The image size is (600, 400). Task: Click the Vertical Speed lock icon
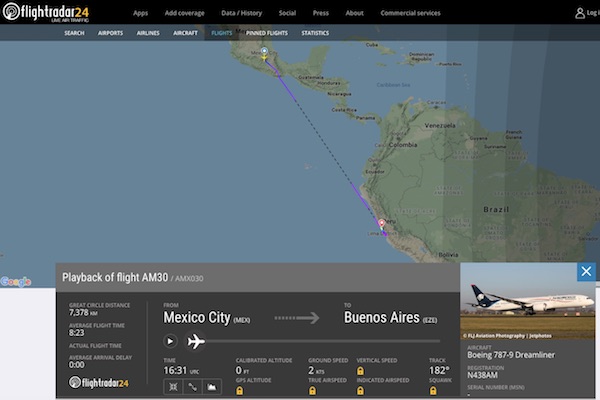[360, 371]
